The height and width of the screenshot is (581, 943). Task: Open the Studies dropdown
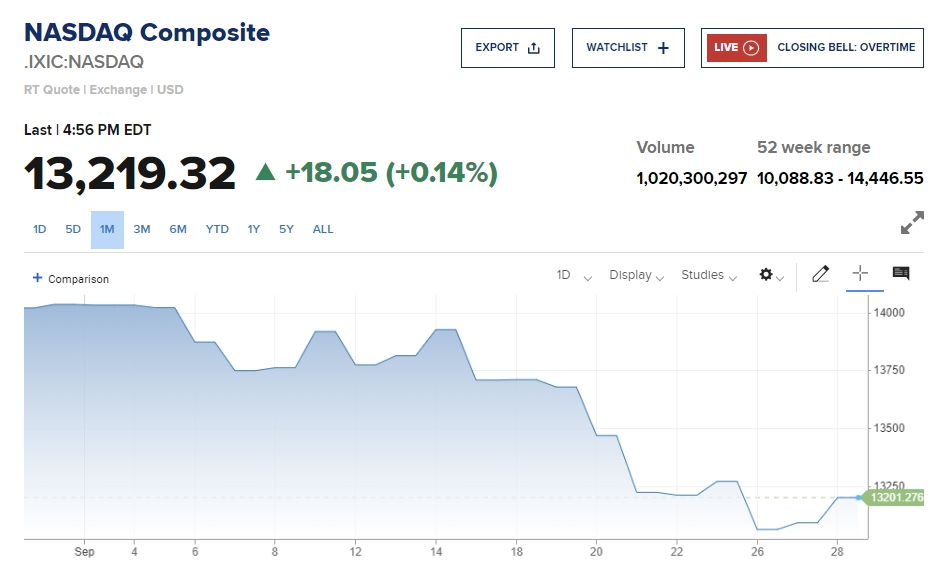point(708,275)
